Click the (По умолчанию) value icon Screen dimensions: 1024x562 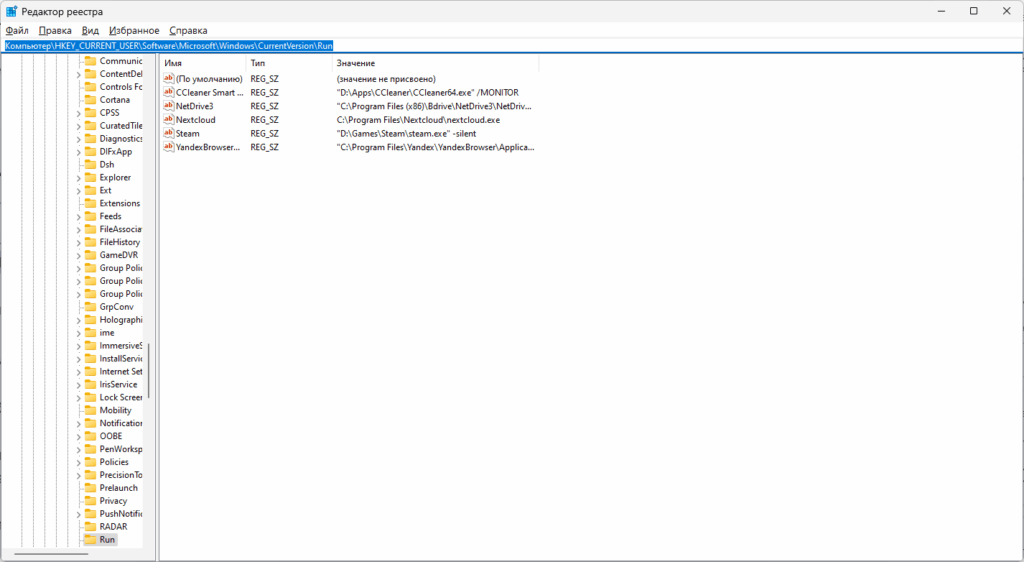[x=168, y=79]
